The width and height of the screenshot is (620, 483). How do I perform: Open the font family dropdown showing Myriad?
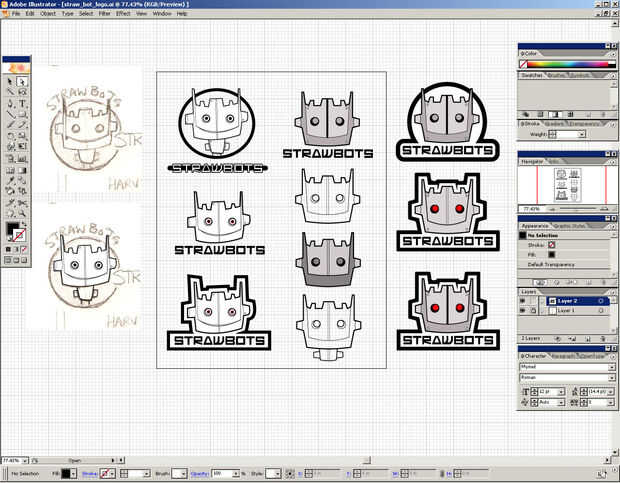pos(611,367)
